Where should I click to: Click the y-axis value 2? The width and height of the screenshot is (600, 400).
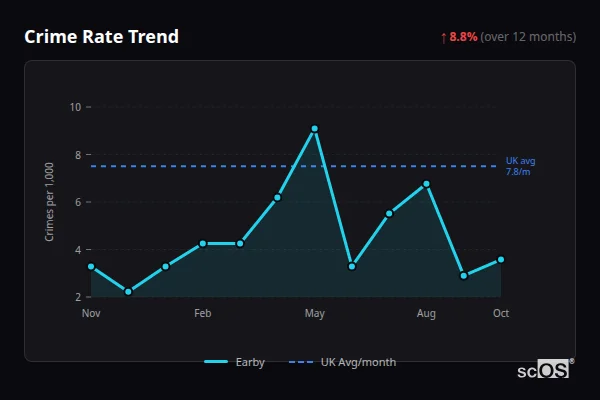78,297
